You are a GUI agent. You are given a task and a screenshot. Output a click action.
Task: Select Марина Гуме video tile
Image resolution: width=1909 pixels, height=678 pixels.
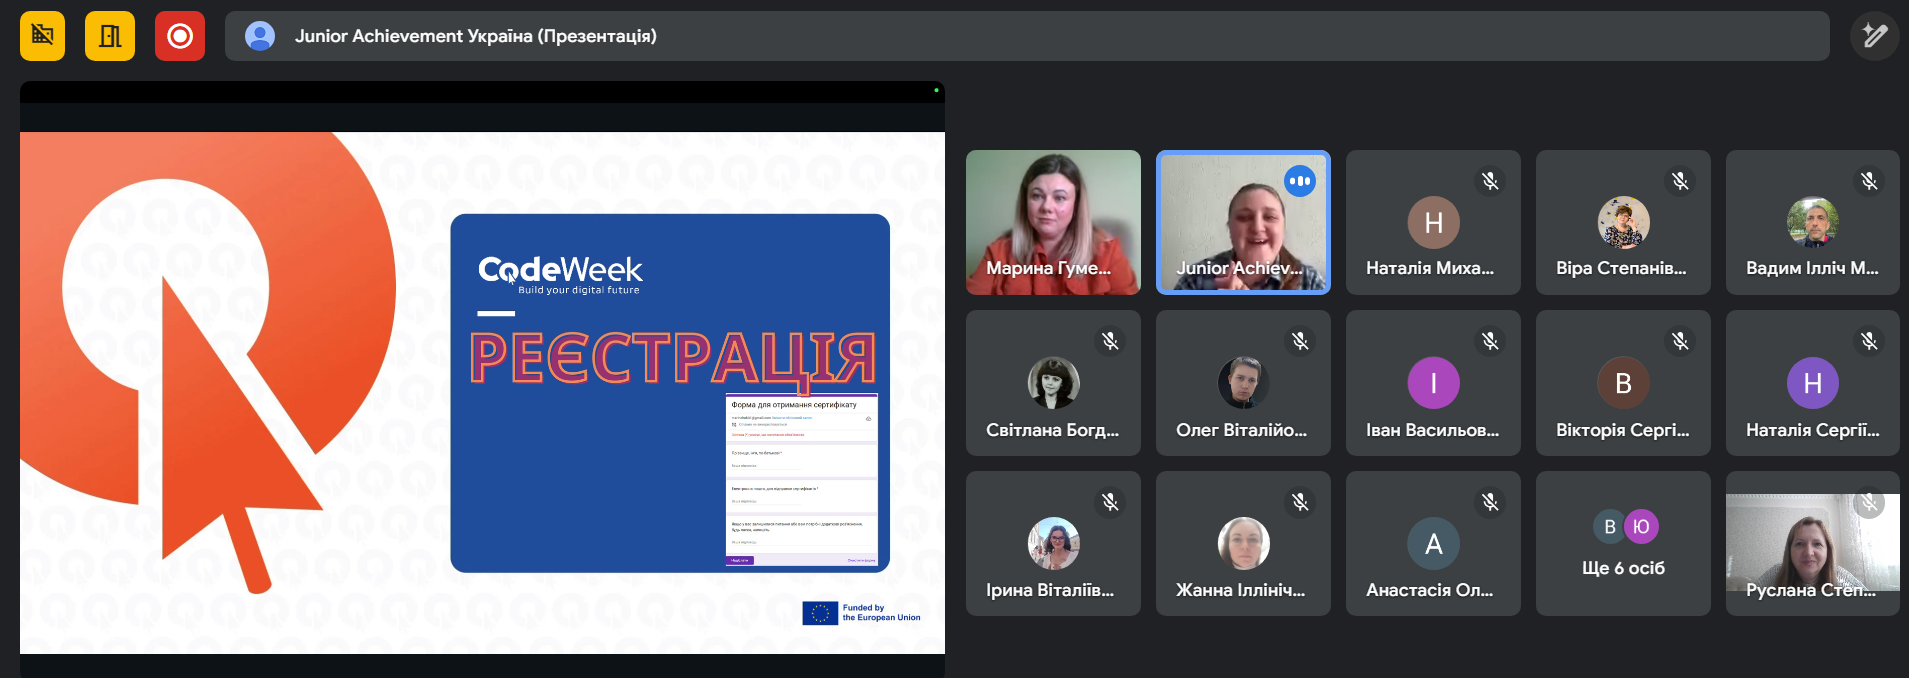pos(1053,222)
